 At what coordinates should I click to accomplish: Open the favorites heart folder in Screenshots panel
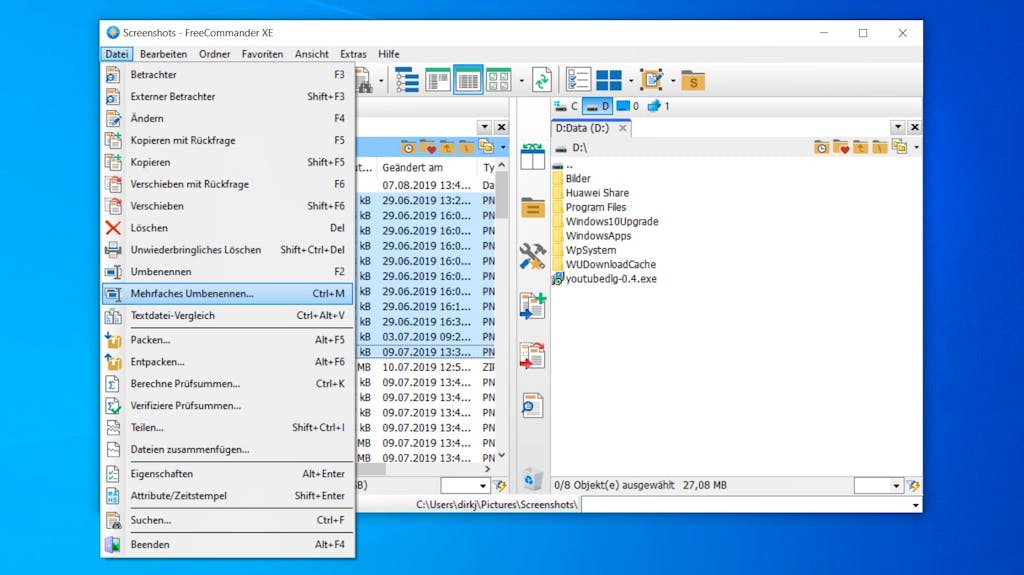428,148
